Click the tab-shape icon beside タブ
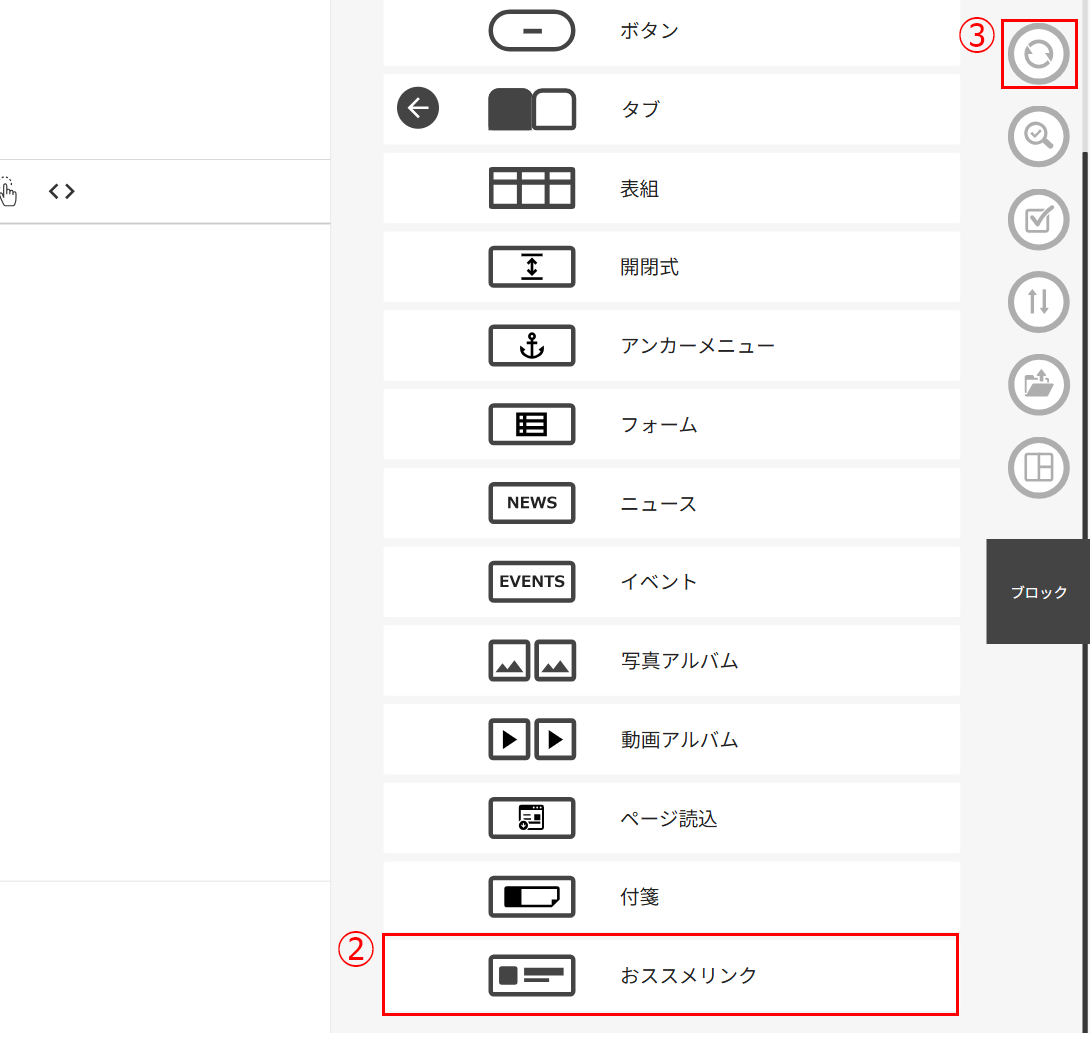 (532, 109)
